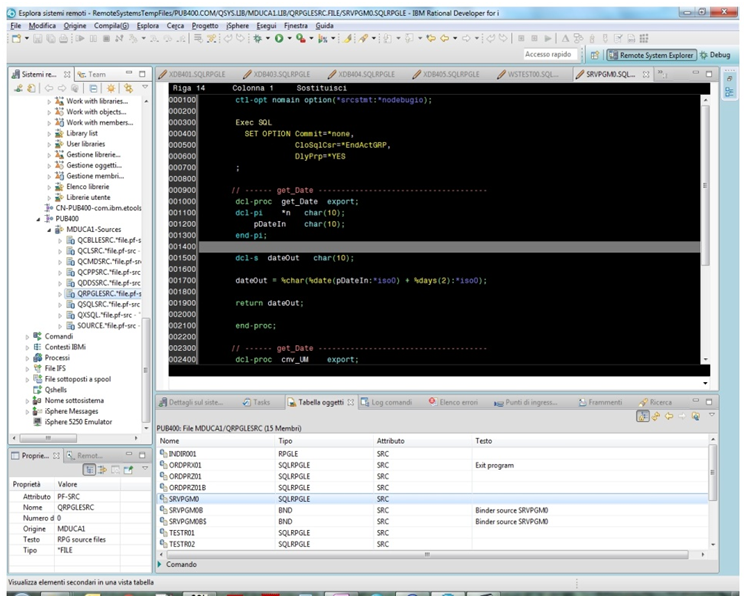Close the SRVPGM0.SQL editor tab
Image resolution: width=746 pixels, height=598 pixels.
(646, 74)
